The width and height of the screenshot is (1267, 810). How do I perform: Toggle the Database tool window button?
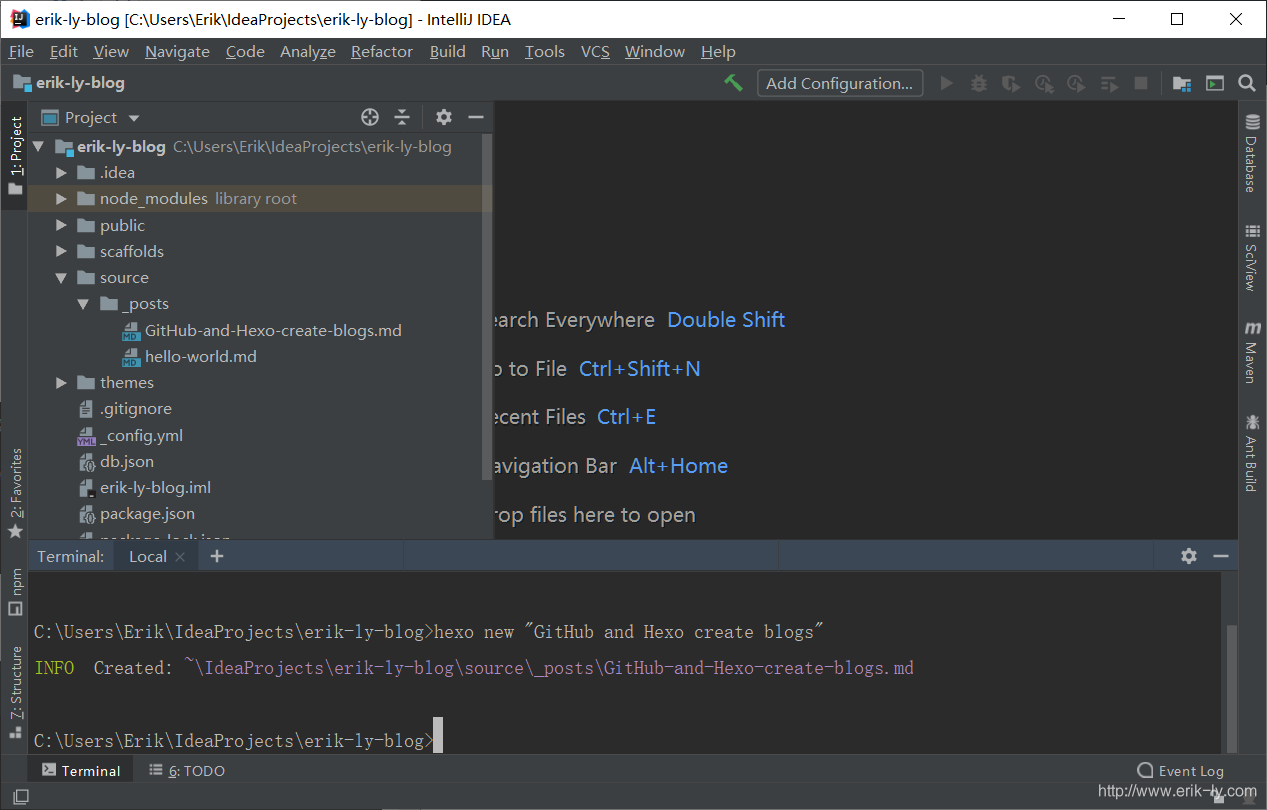(x=1251, y=154)
